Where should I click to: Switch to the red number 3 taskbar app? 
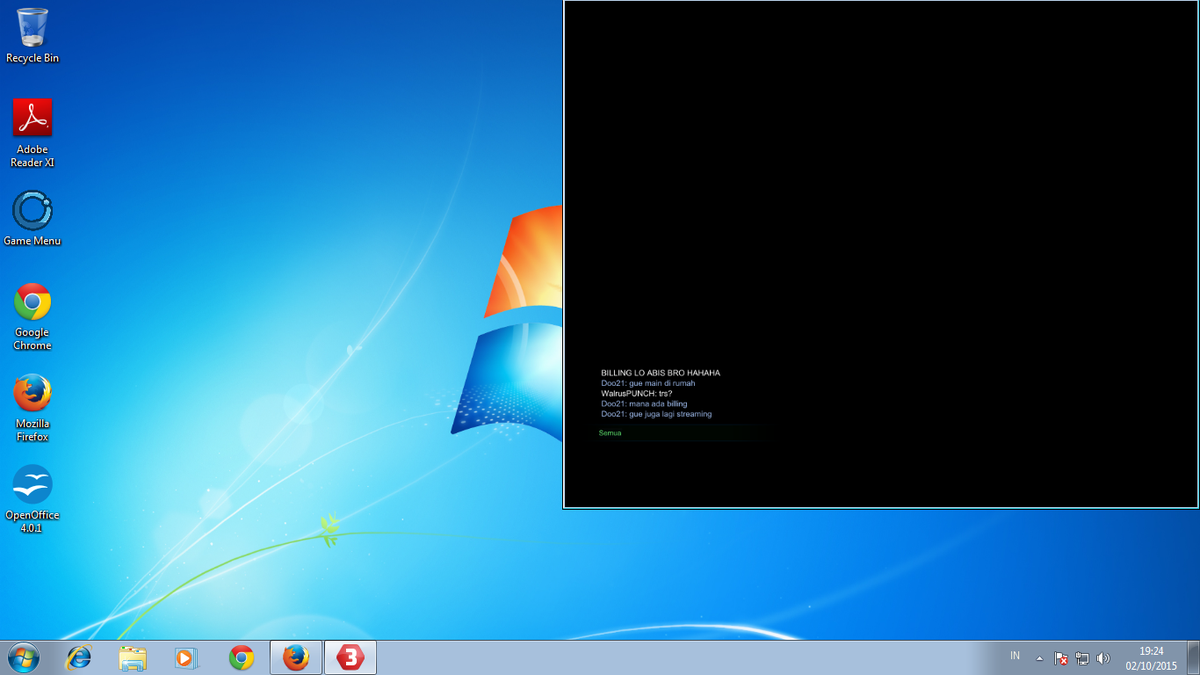point(350,657)
